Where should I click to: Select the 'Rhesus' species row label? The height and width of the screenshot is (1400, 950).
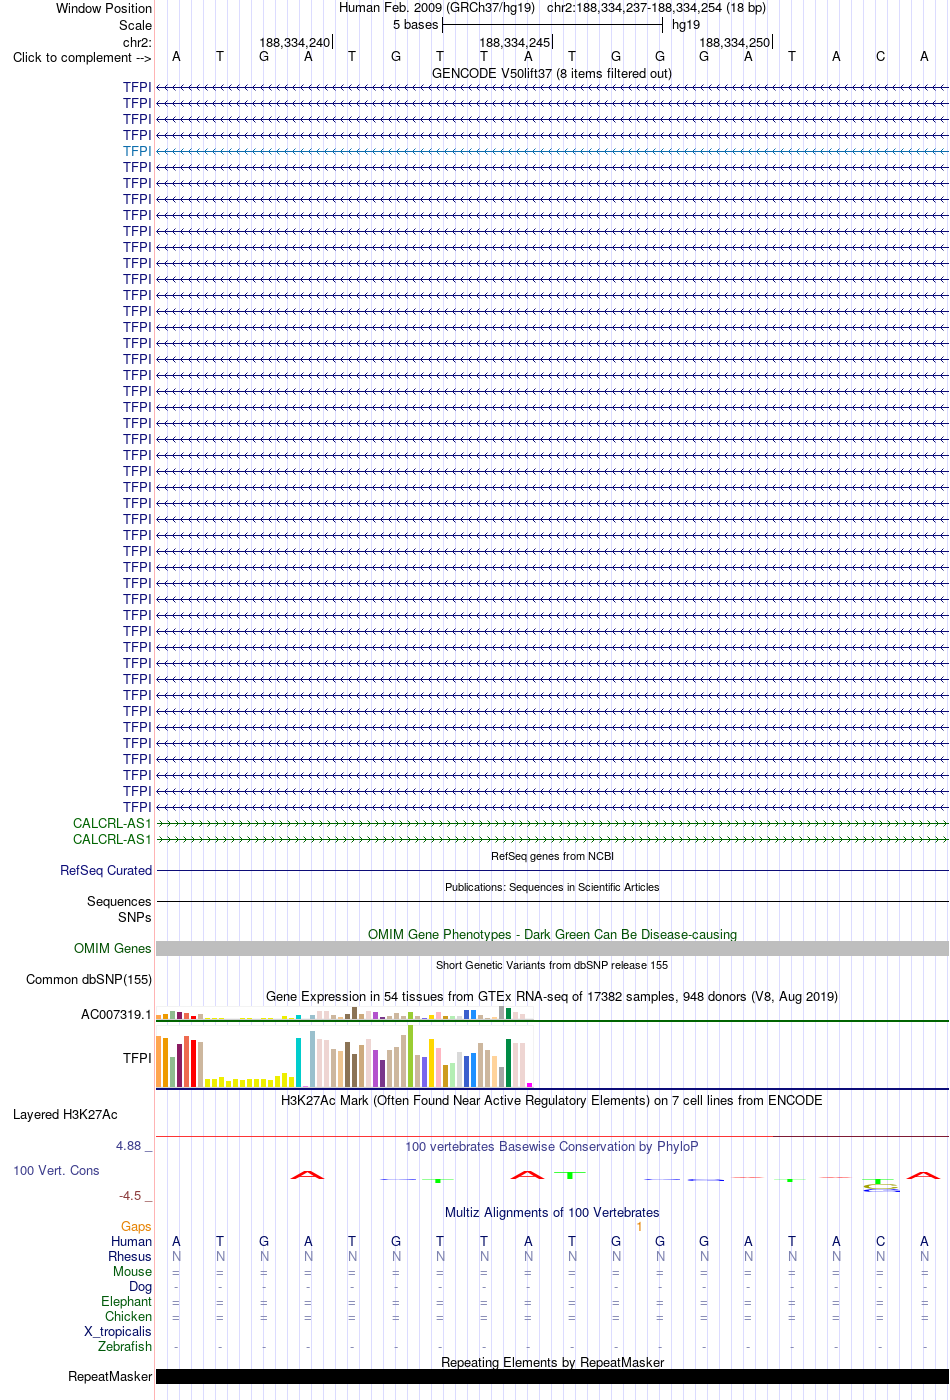coord(130,1256)
